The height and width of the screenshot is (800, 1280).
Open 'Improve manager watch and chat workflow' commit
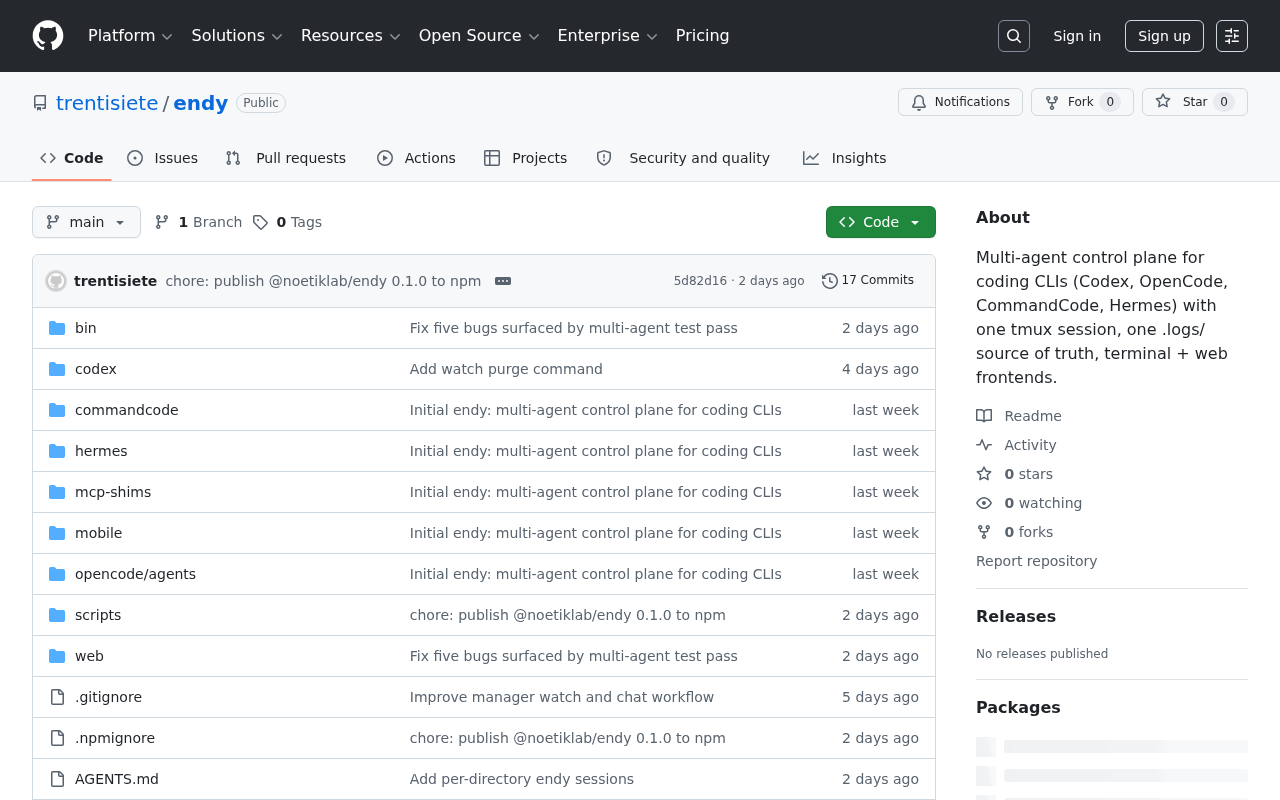coord(562,697)
